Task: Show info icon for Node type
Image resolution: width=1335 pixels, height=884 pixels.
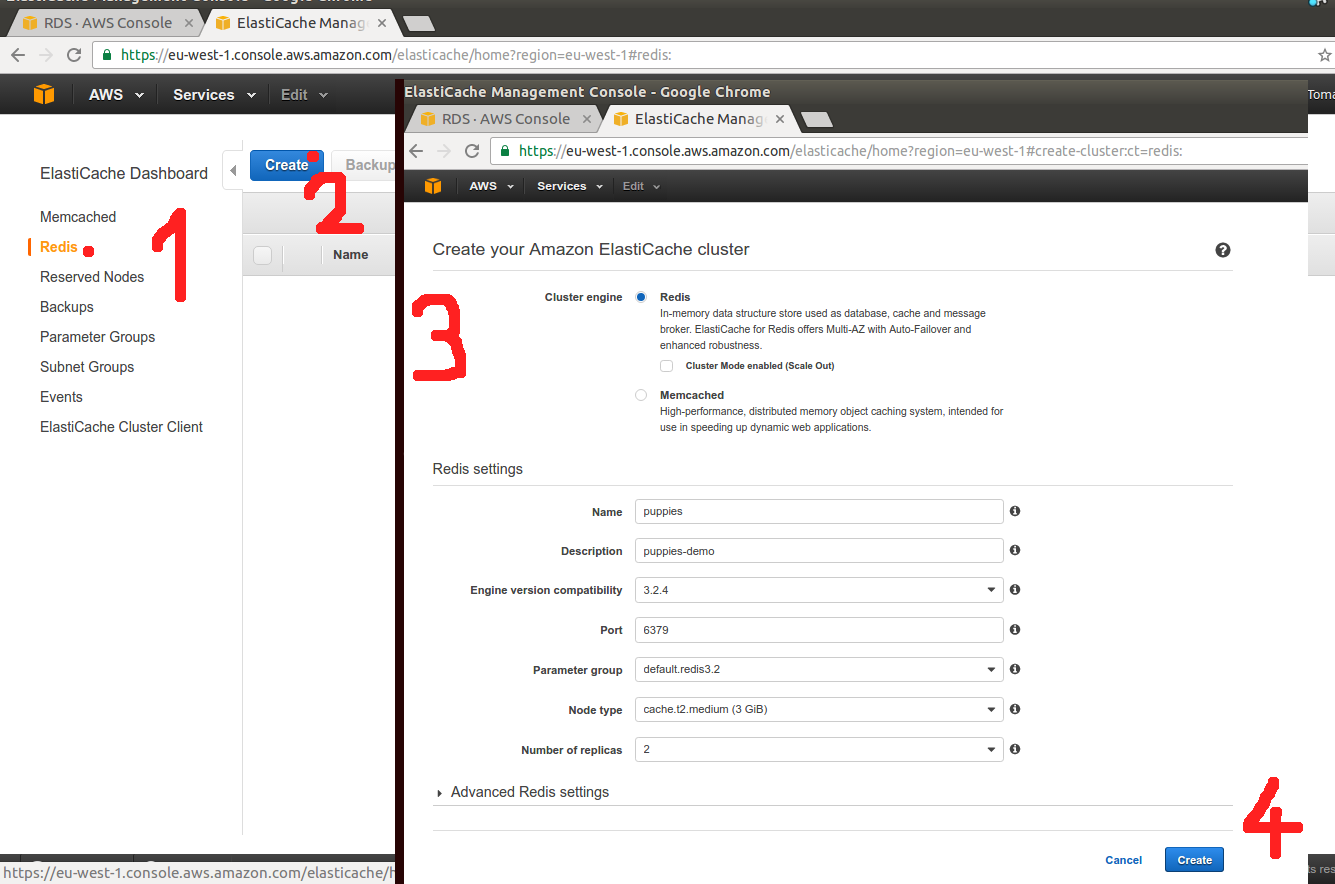Action: click(x=1015, y=709)
